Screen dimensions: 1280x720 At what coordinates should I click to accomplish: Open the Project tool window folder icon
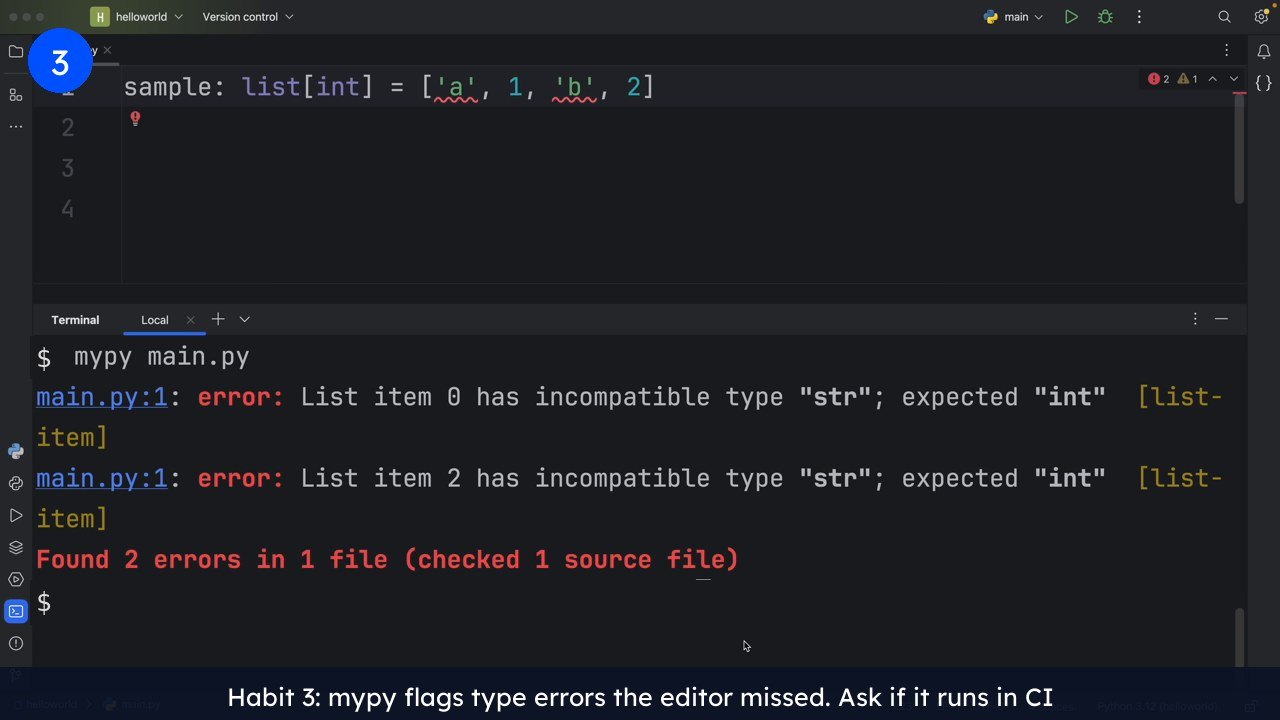point(15,51)
